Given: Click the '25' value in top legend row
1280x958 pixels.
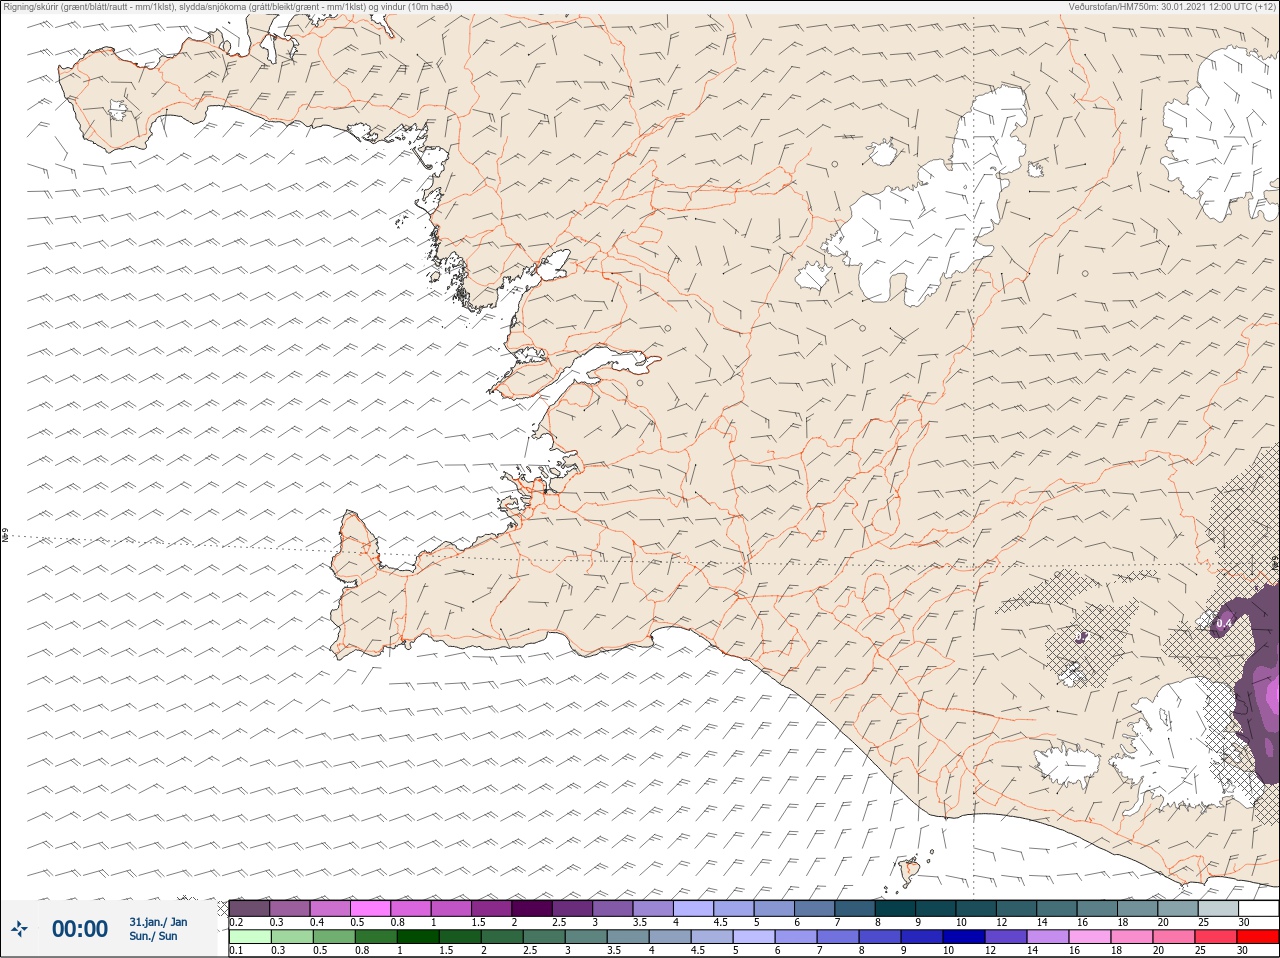Looking at the screenshot, I should (x=1203, y=922).
